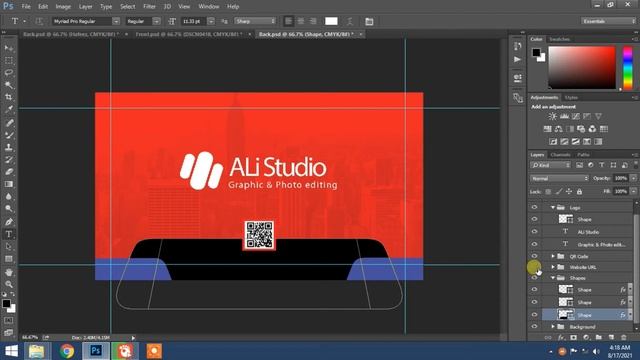Image resolution: width=640 pixels, height=360 pixels.
Task: Click the hue spectrum slider in Color panel
Action: pyautogui.click(x=627, y=68)
